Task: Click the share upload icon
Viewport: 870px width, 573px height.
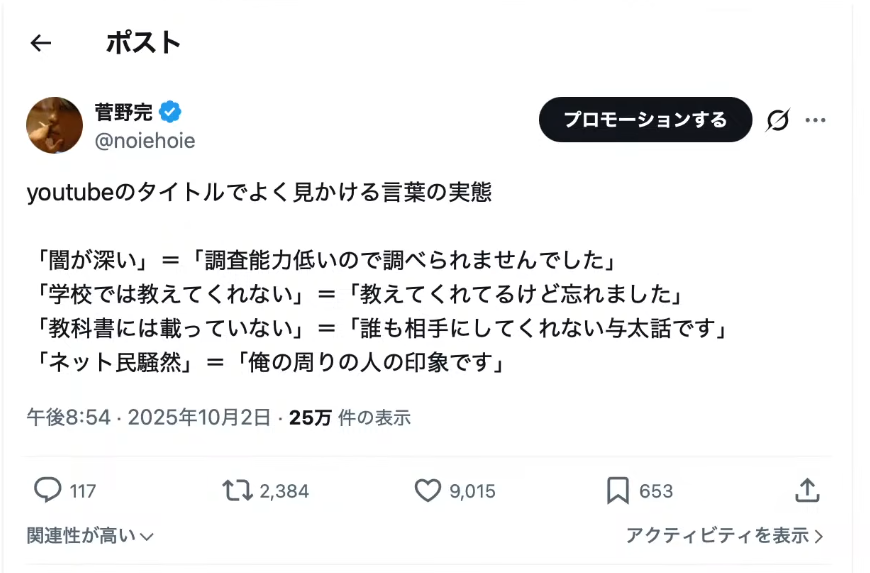Action: point(807,490)
